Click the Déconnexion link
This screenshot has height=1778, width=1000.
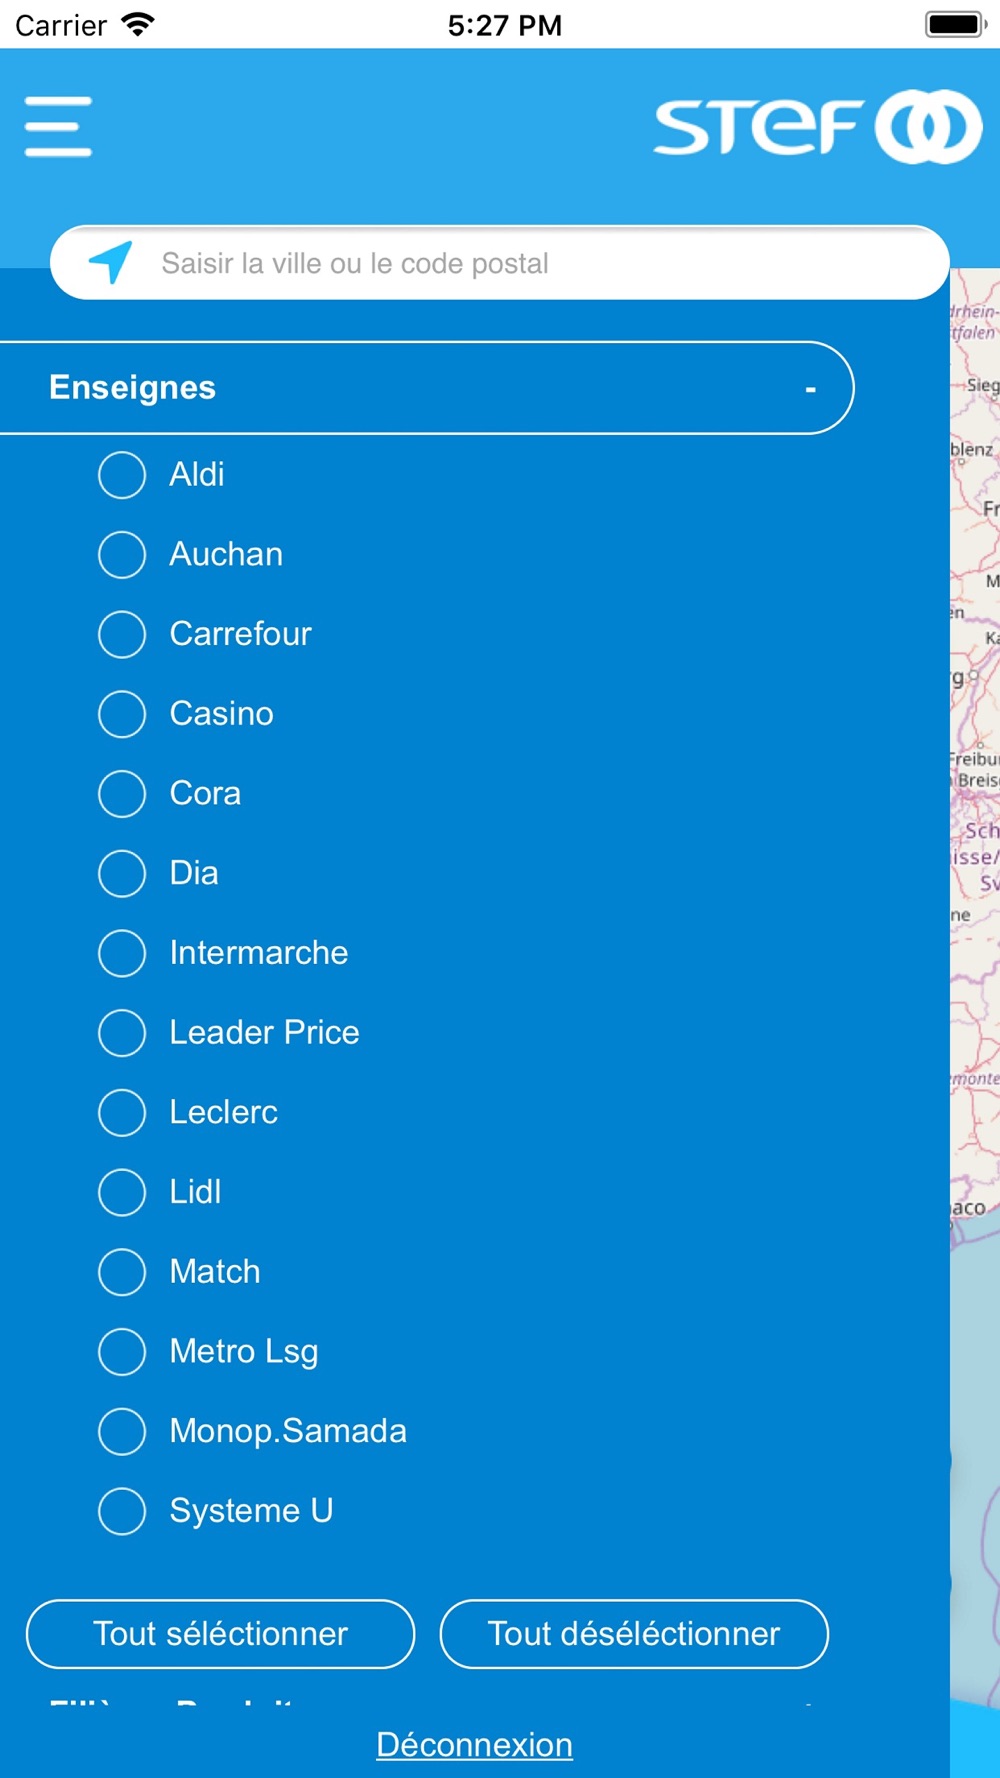[475, 1745]
